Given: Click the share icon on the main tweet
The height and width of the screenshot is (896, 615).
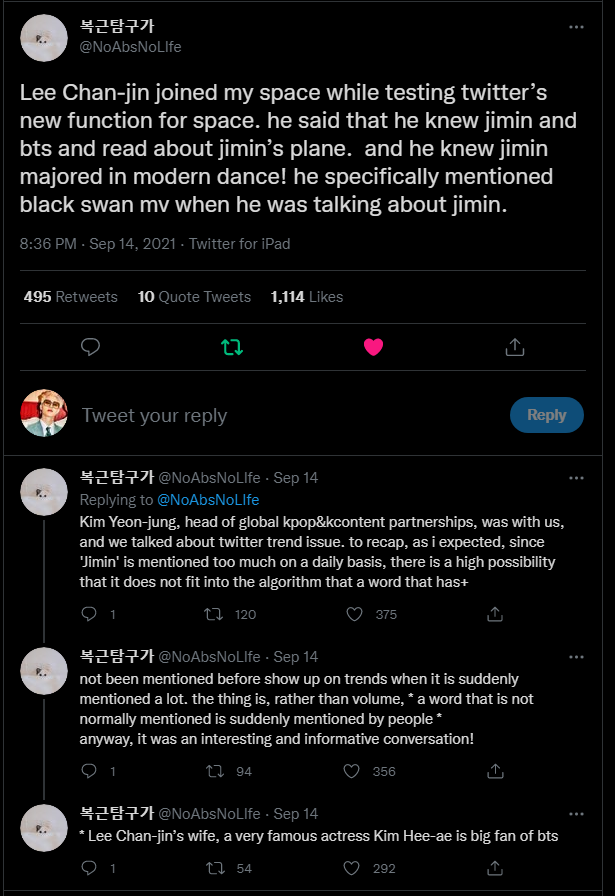Looking at the screenshot, I should [x=515, y=347].
